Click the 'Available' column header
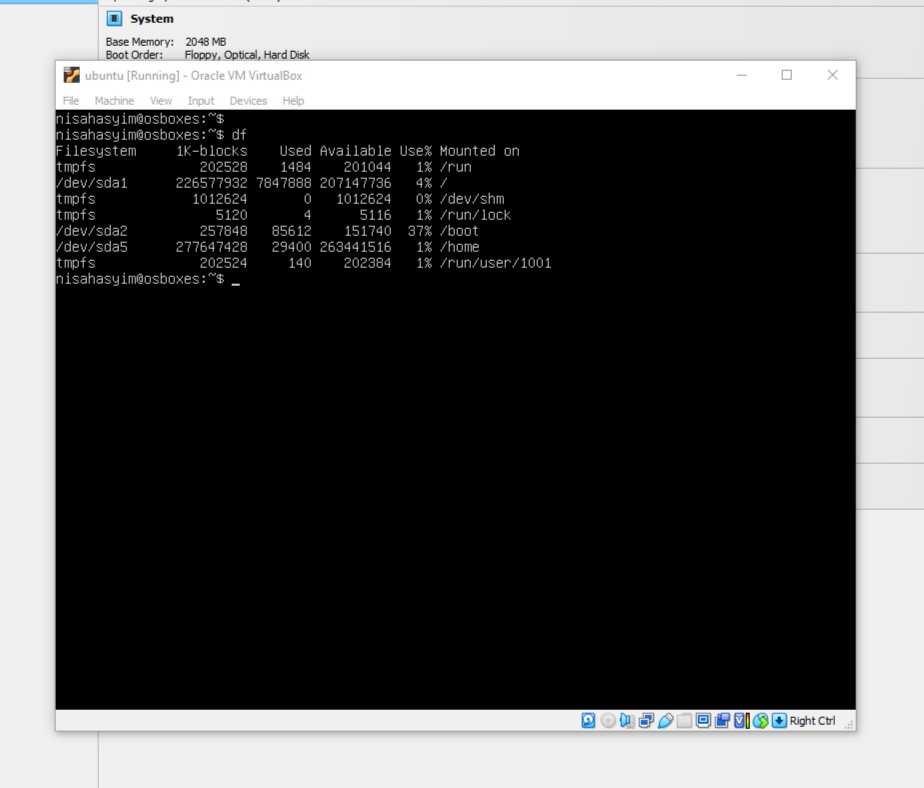This screenshot has width=924, height=788. click(355, 151)
